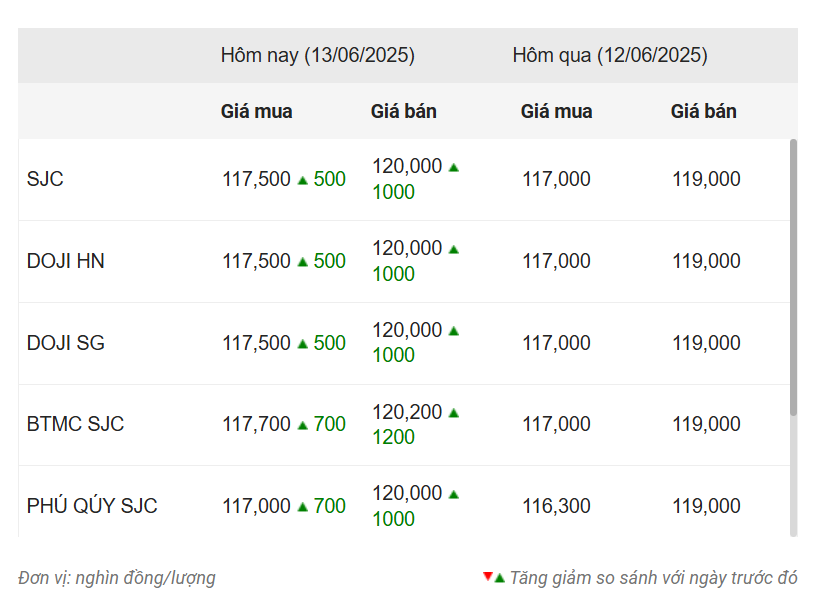Click up arrow beside DOJI SG sell price
The image size is (814, 616).
pos(454,331)
